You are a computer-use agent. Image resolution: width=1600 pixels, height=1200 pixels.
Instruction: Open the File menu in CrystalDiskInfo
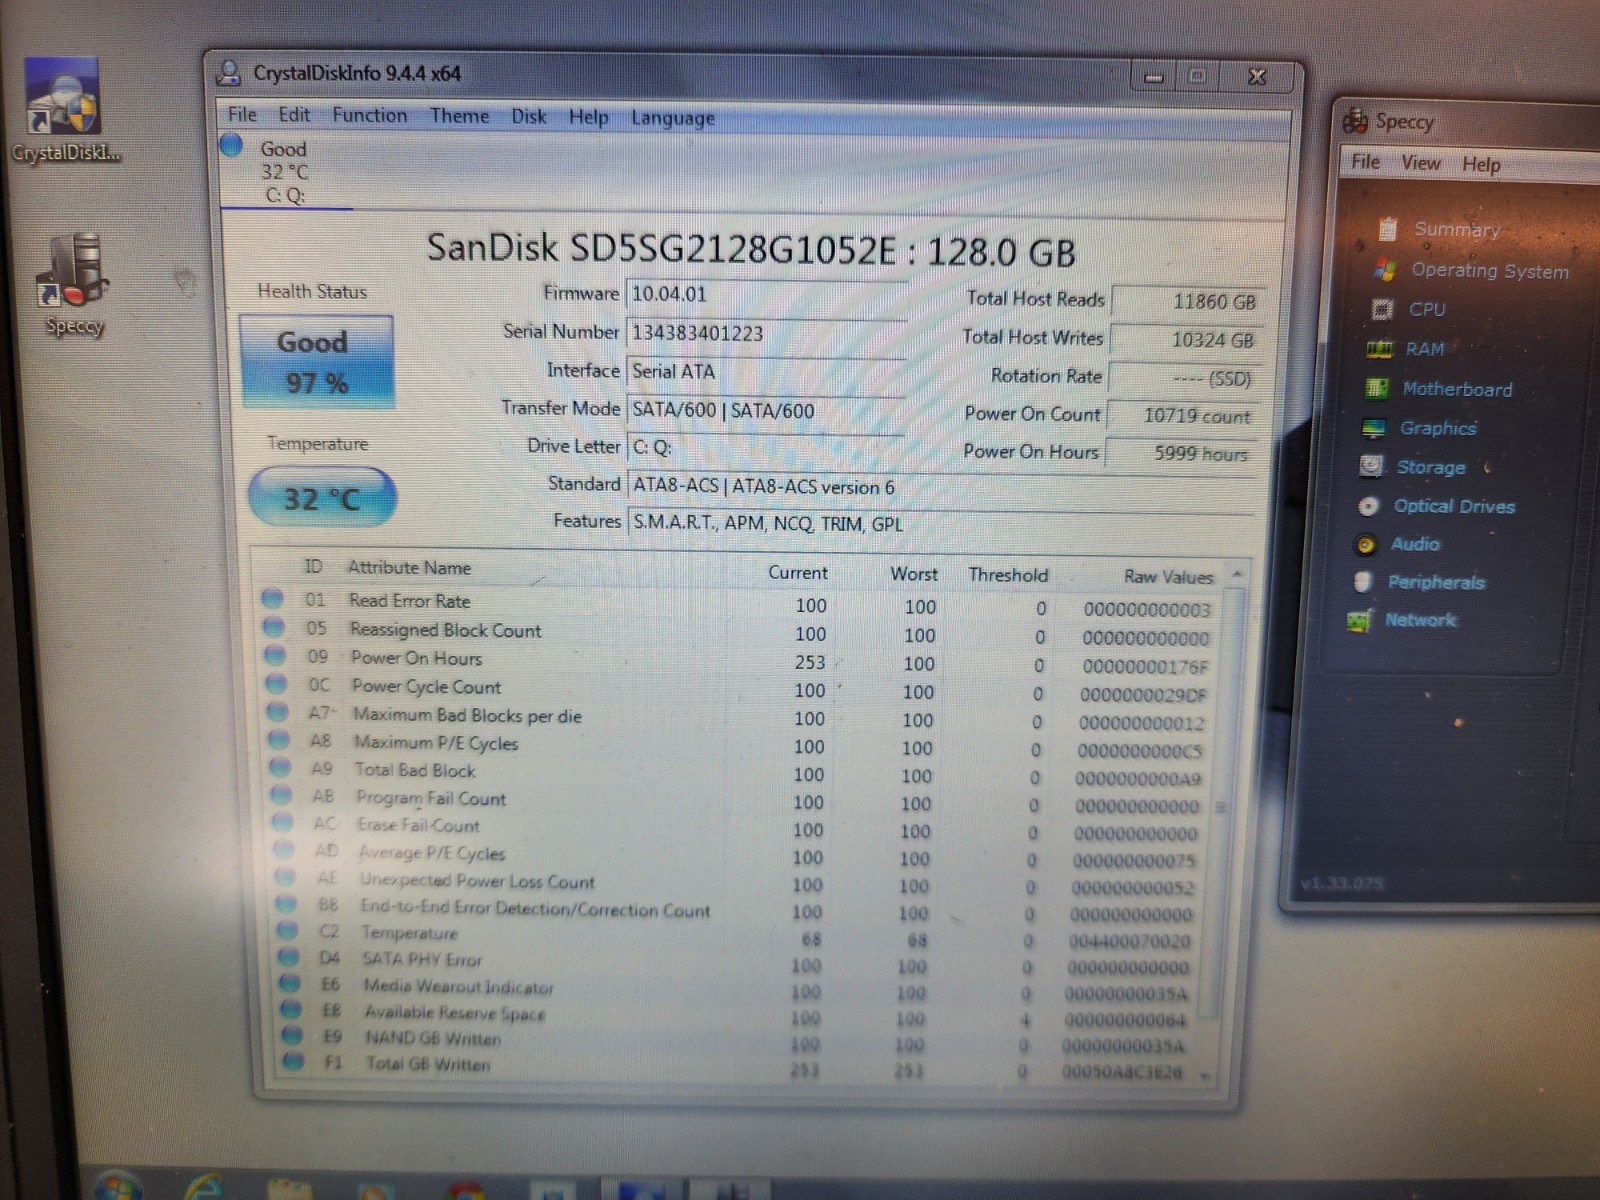242,114
